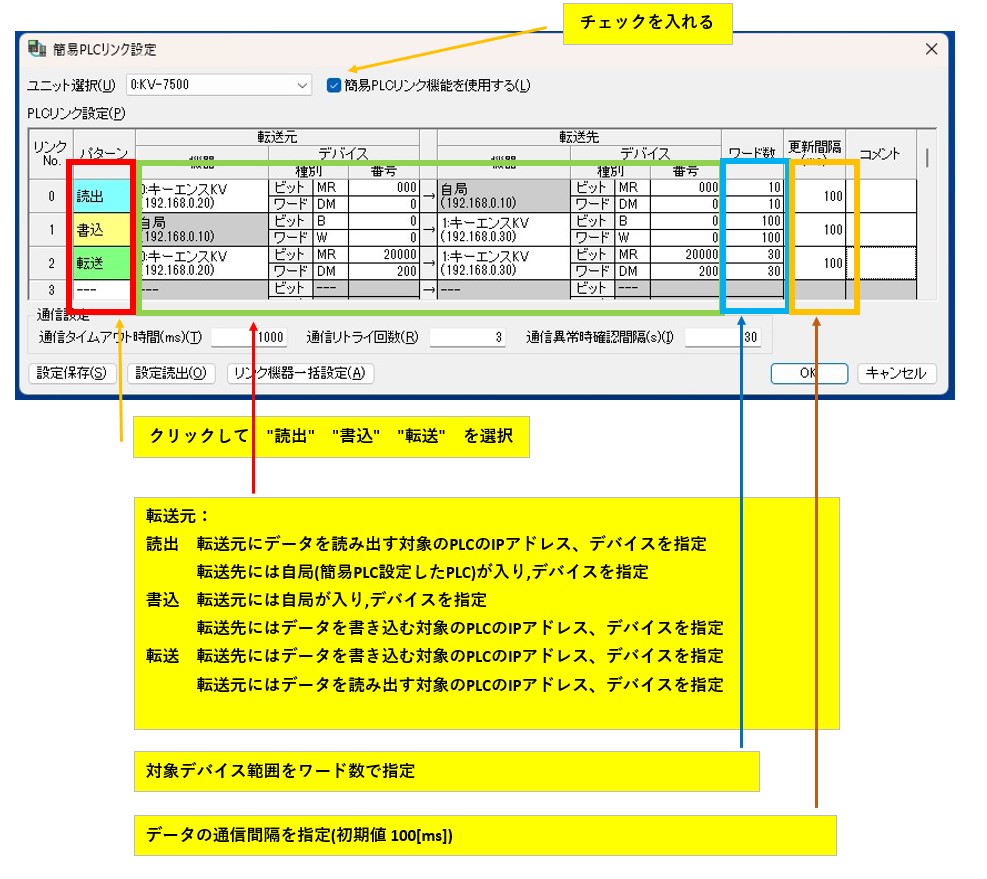
Task: Click the empty pattern cell in link 3
Action: 102,289
